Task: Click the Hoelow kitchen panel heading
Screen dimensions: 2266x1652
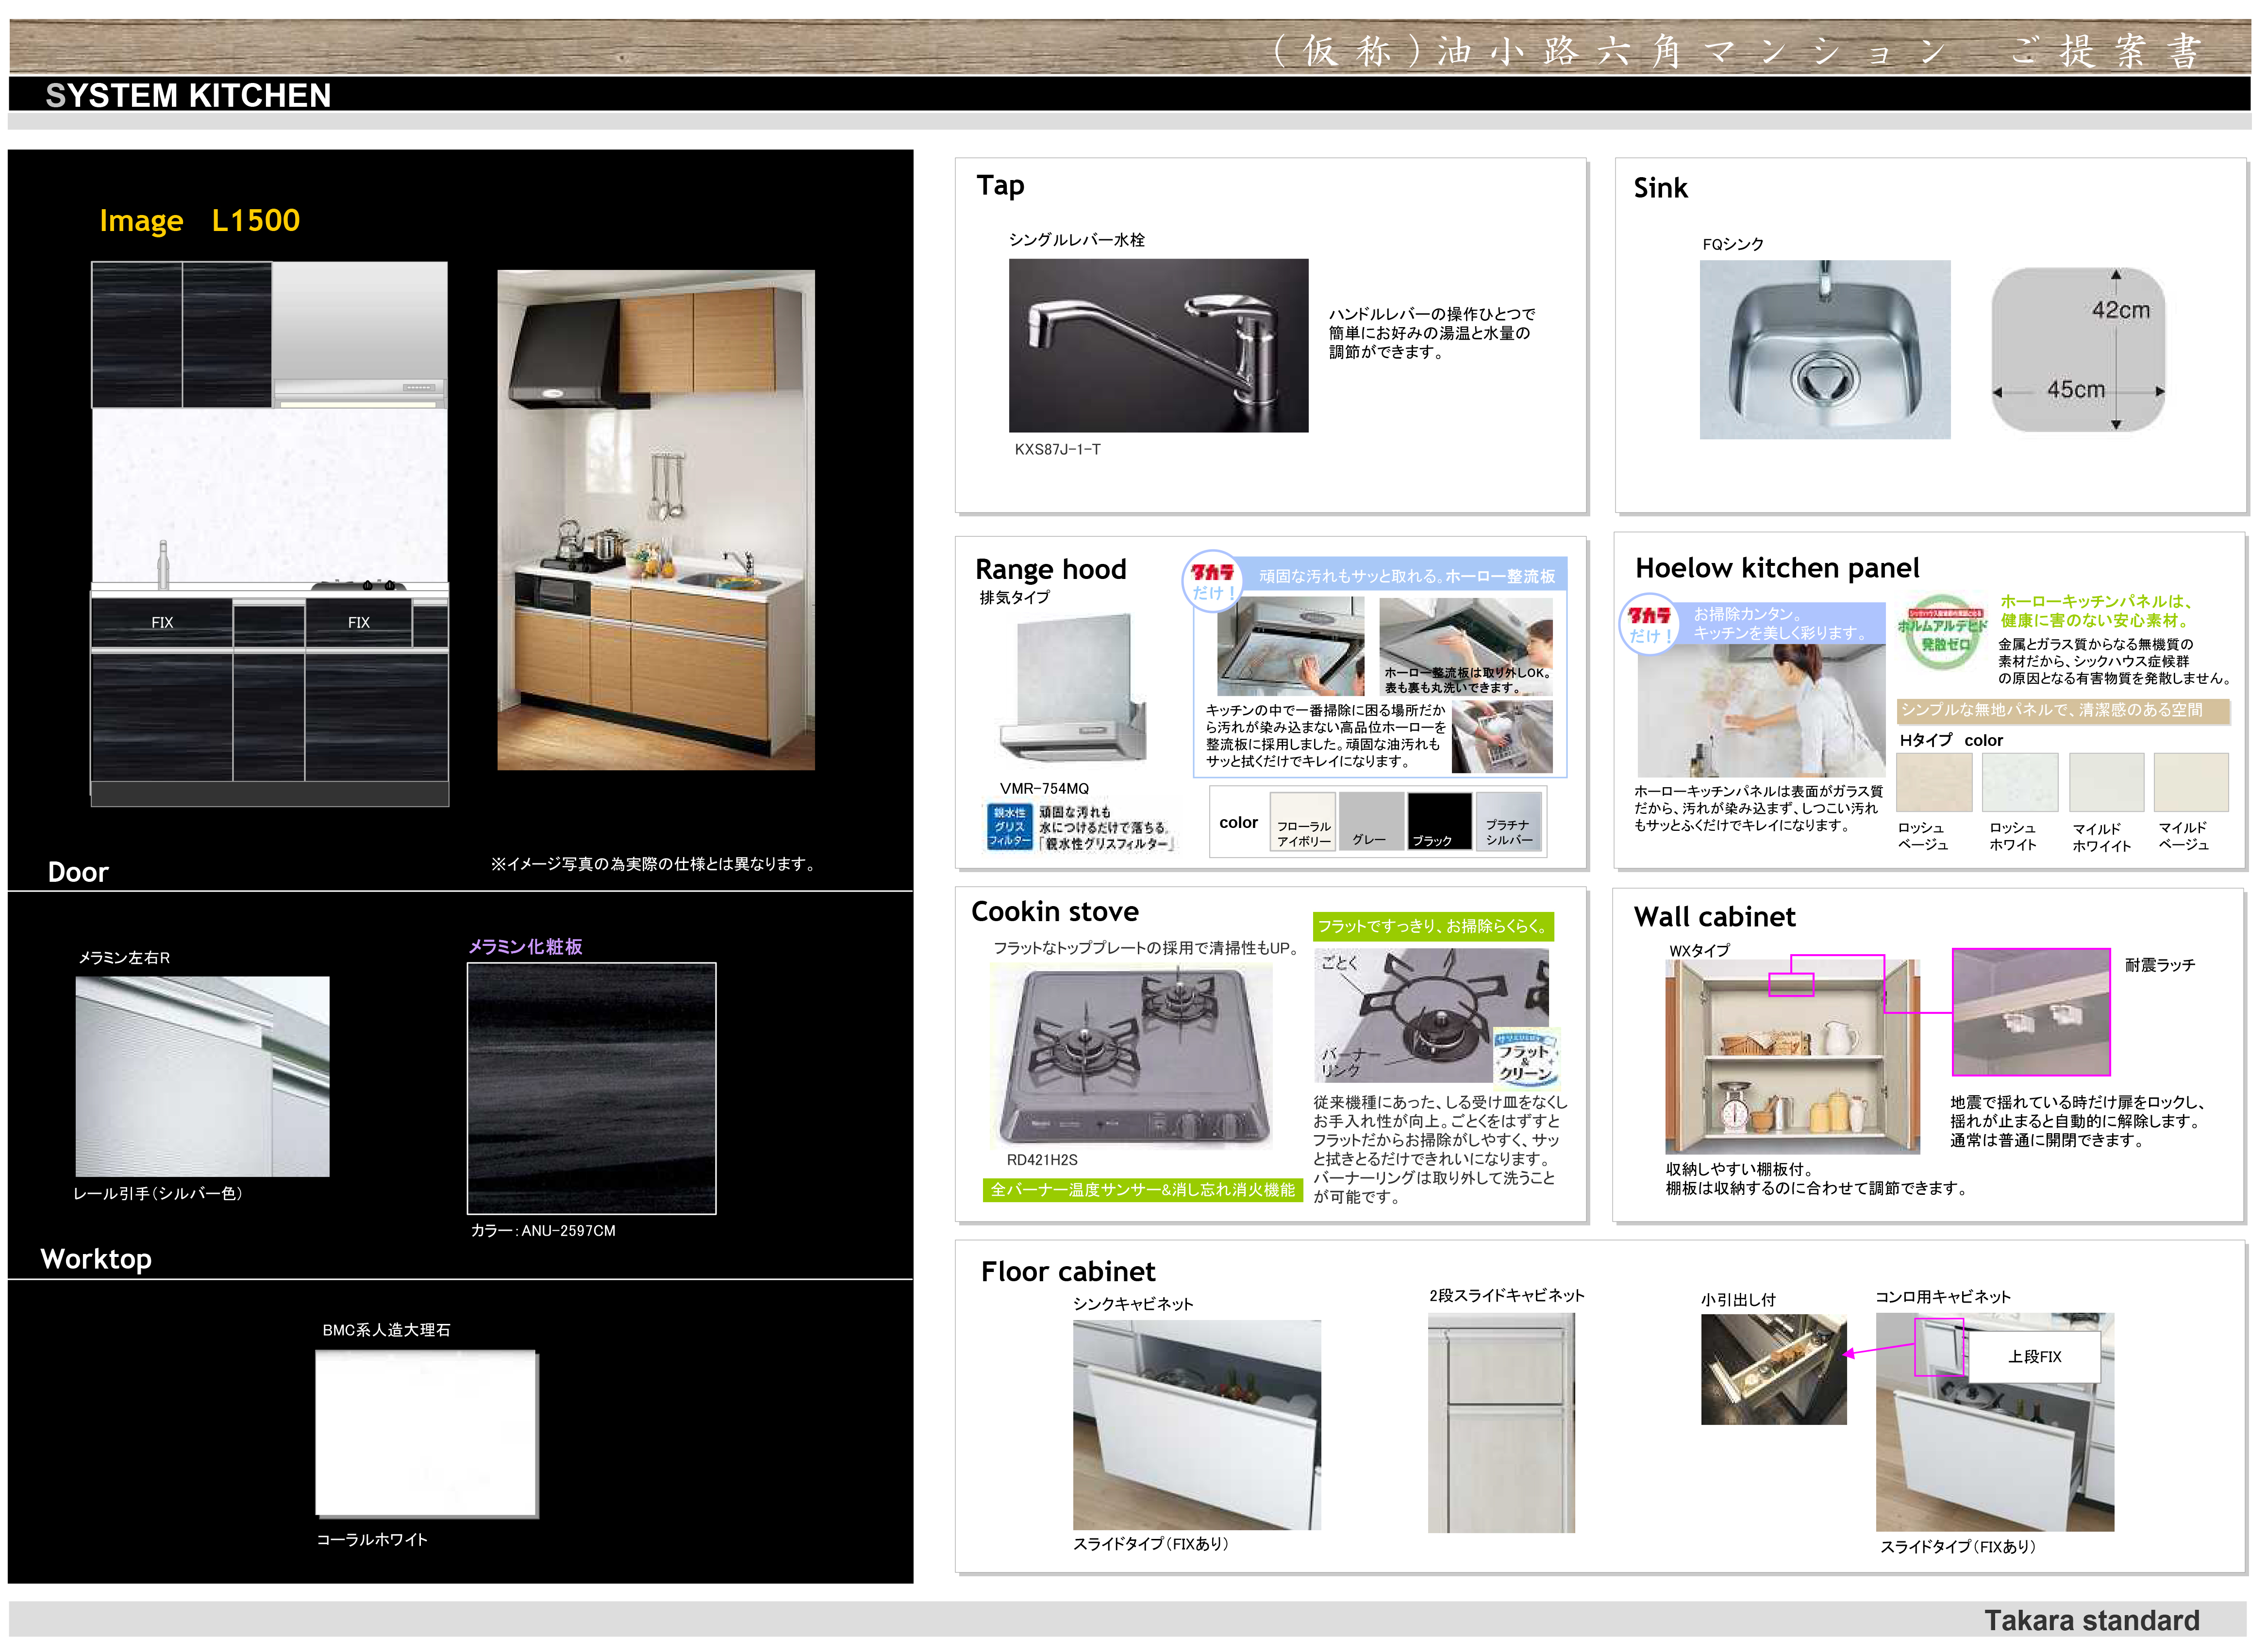Action: (x=1777, y=568)
